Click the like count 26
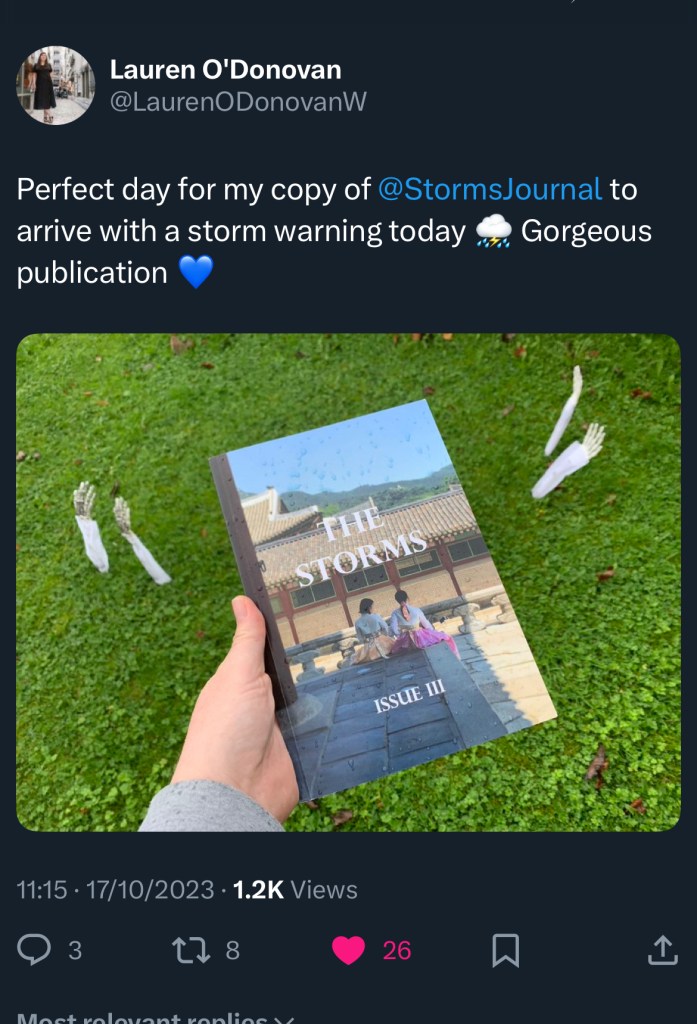The image size is (697, 1024). coord(397,950)
